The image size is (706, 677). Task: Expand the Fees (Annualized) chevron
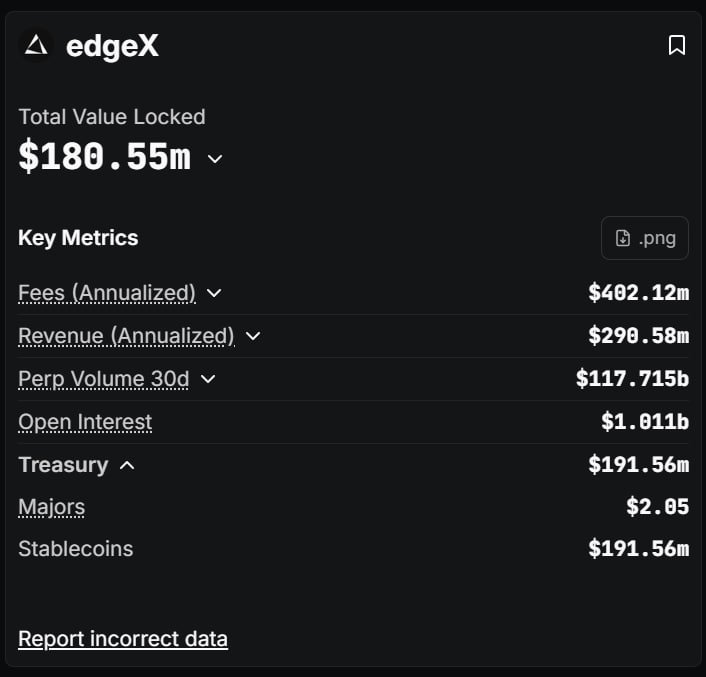(x=213, y=293)
